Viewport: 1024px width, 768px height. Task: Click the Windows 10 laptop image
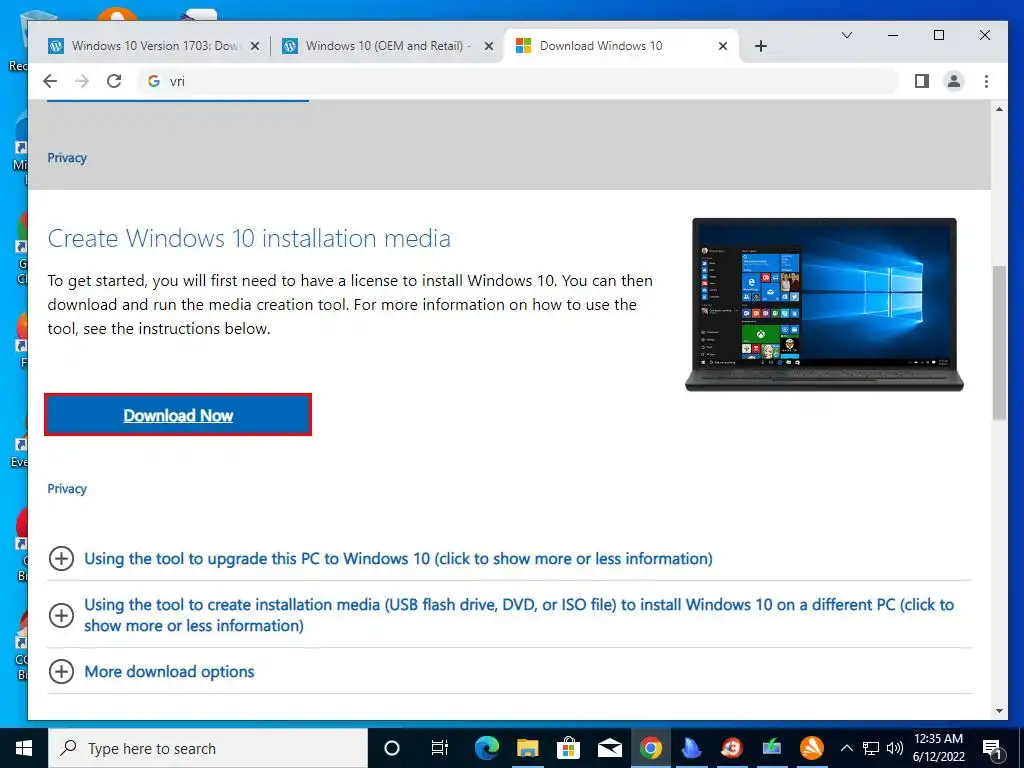(824, 304)
